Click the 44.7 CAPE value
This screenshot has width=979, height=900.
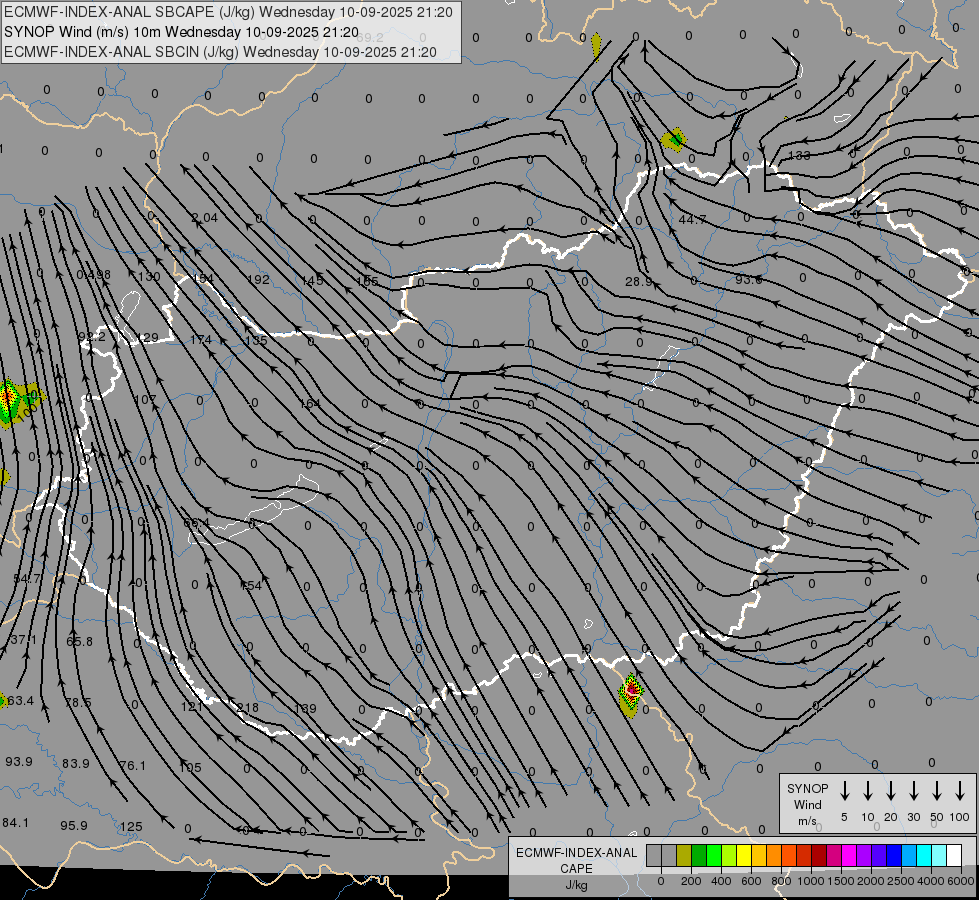pyautogui.click(x=692, y=220)
